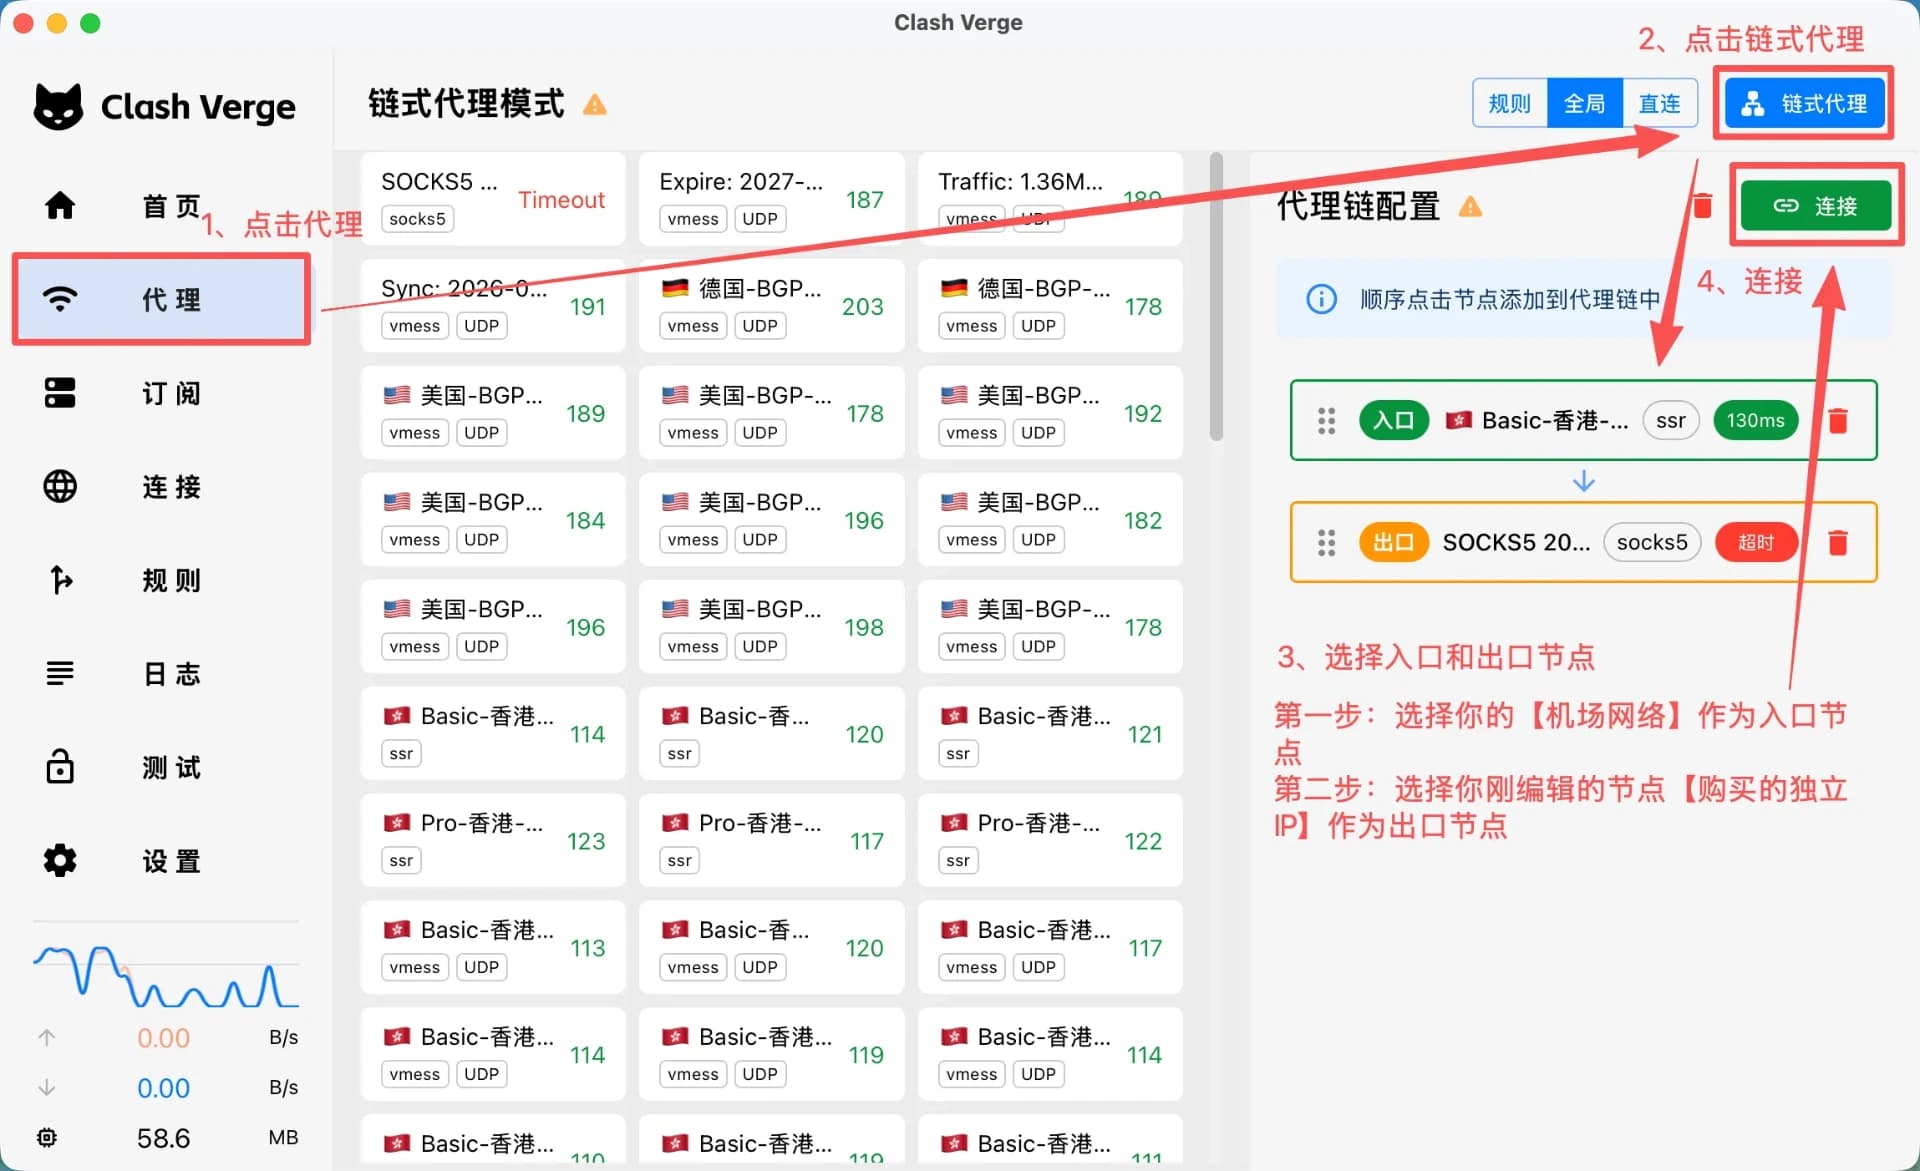This screenshot has width=1920, height=1171.
Task: Delete the 入口 Basic-香港 chain node
Action: point(1837,421)
